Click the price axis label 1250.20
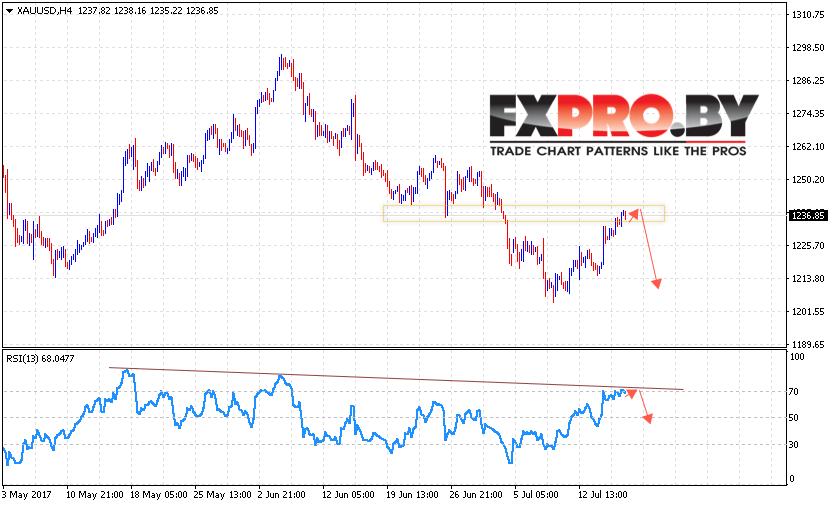 point(808,180)
